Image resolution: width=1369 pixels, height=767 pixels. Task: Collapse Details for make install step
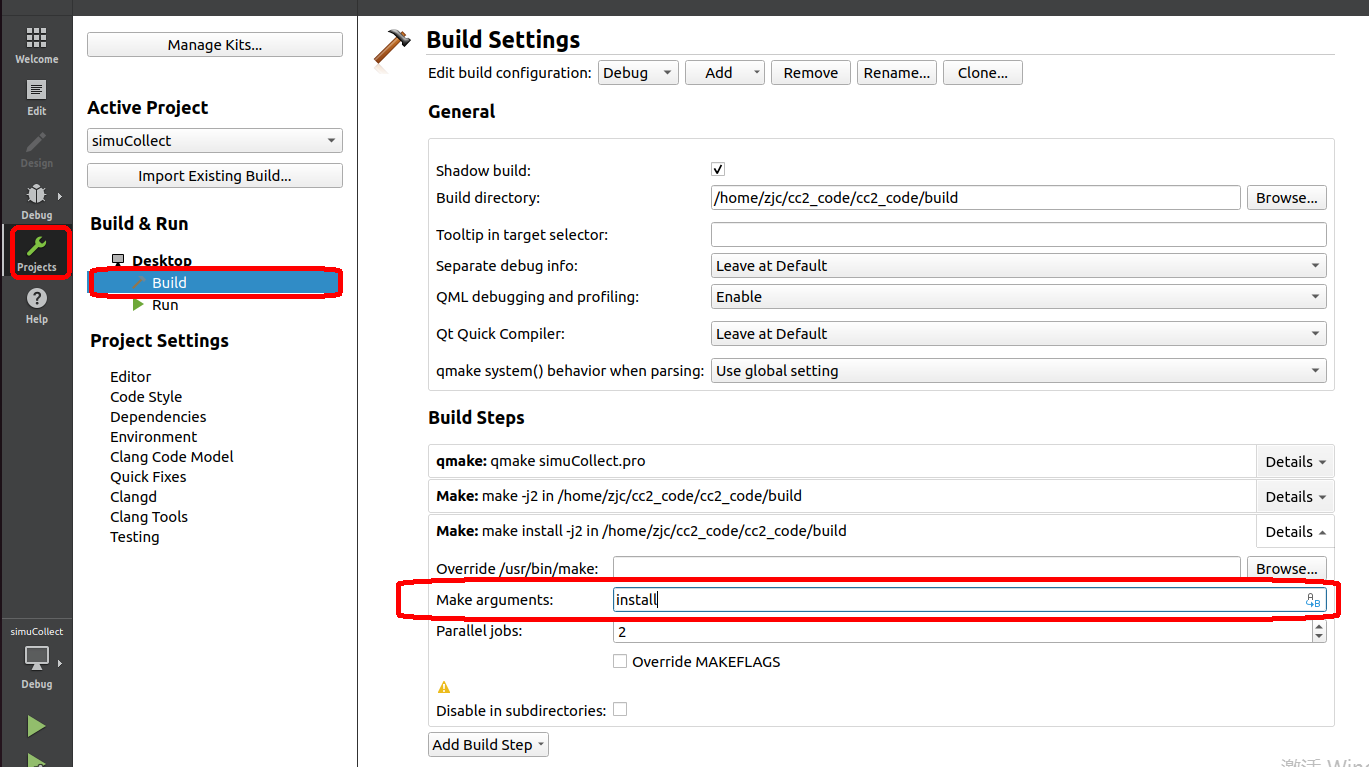1295,532
